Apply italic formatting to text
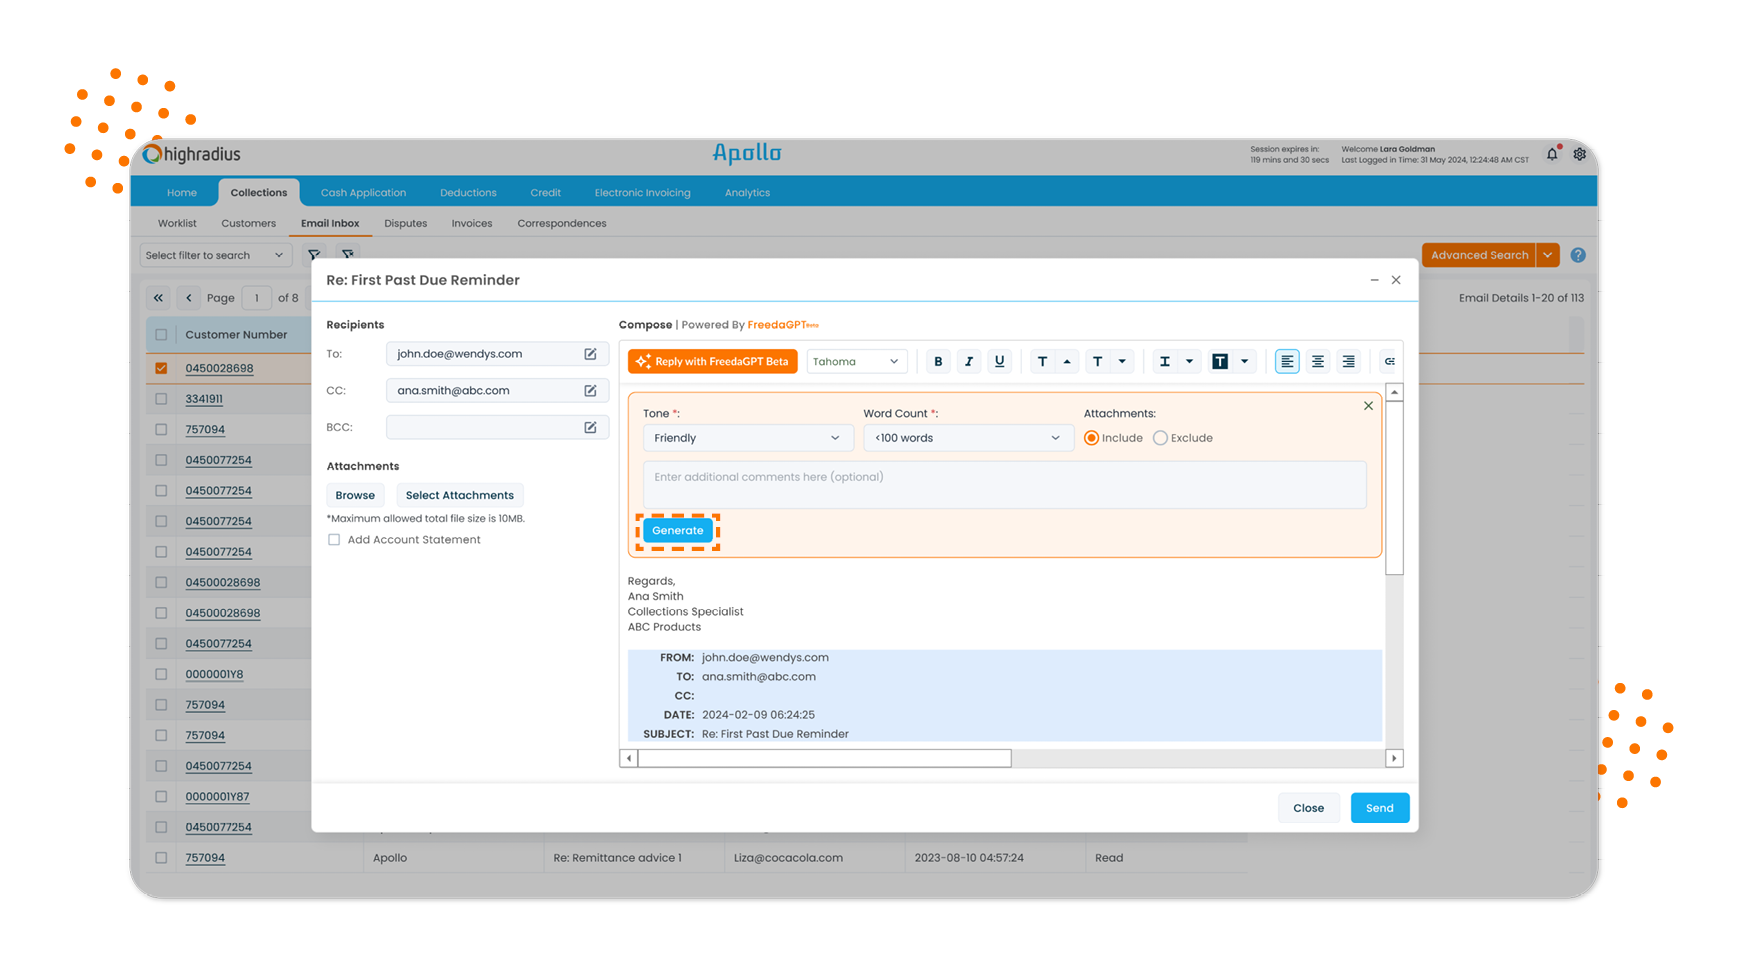The width and height of the screenshot is (1750, 959). [968, 362]
